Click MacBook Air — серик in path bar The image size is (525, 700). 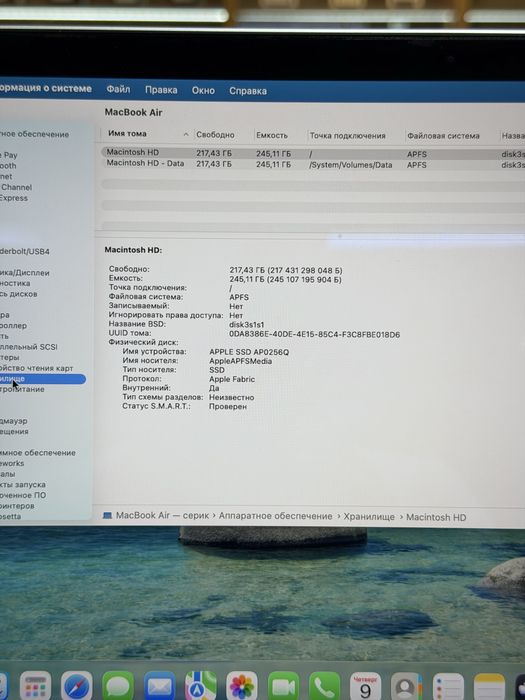(x=162, y=515)
